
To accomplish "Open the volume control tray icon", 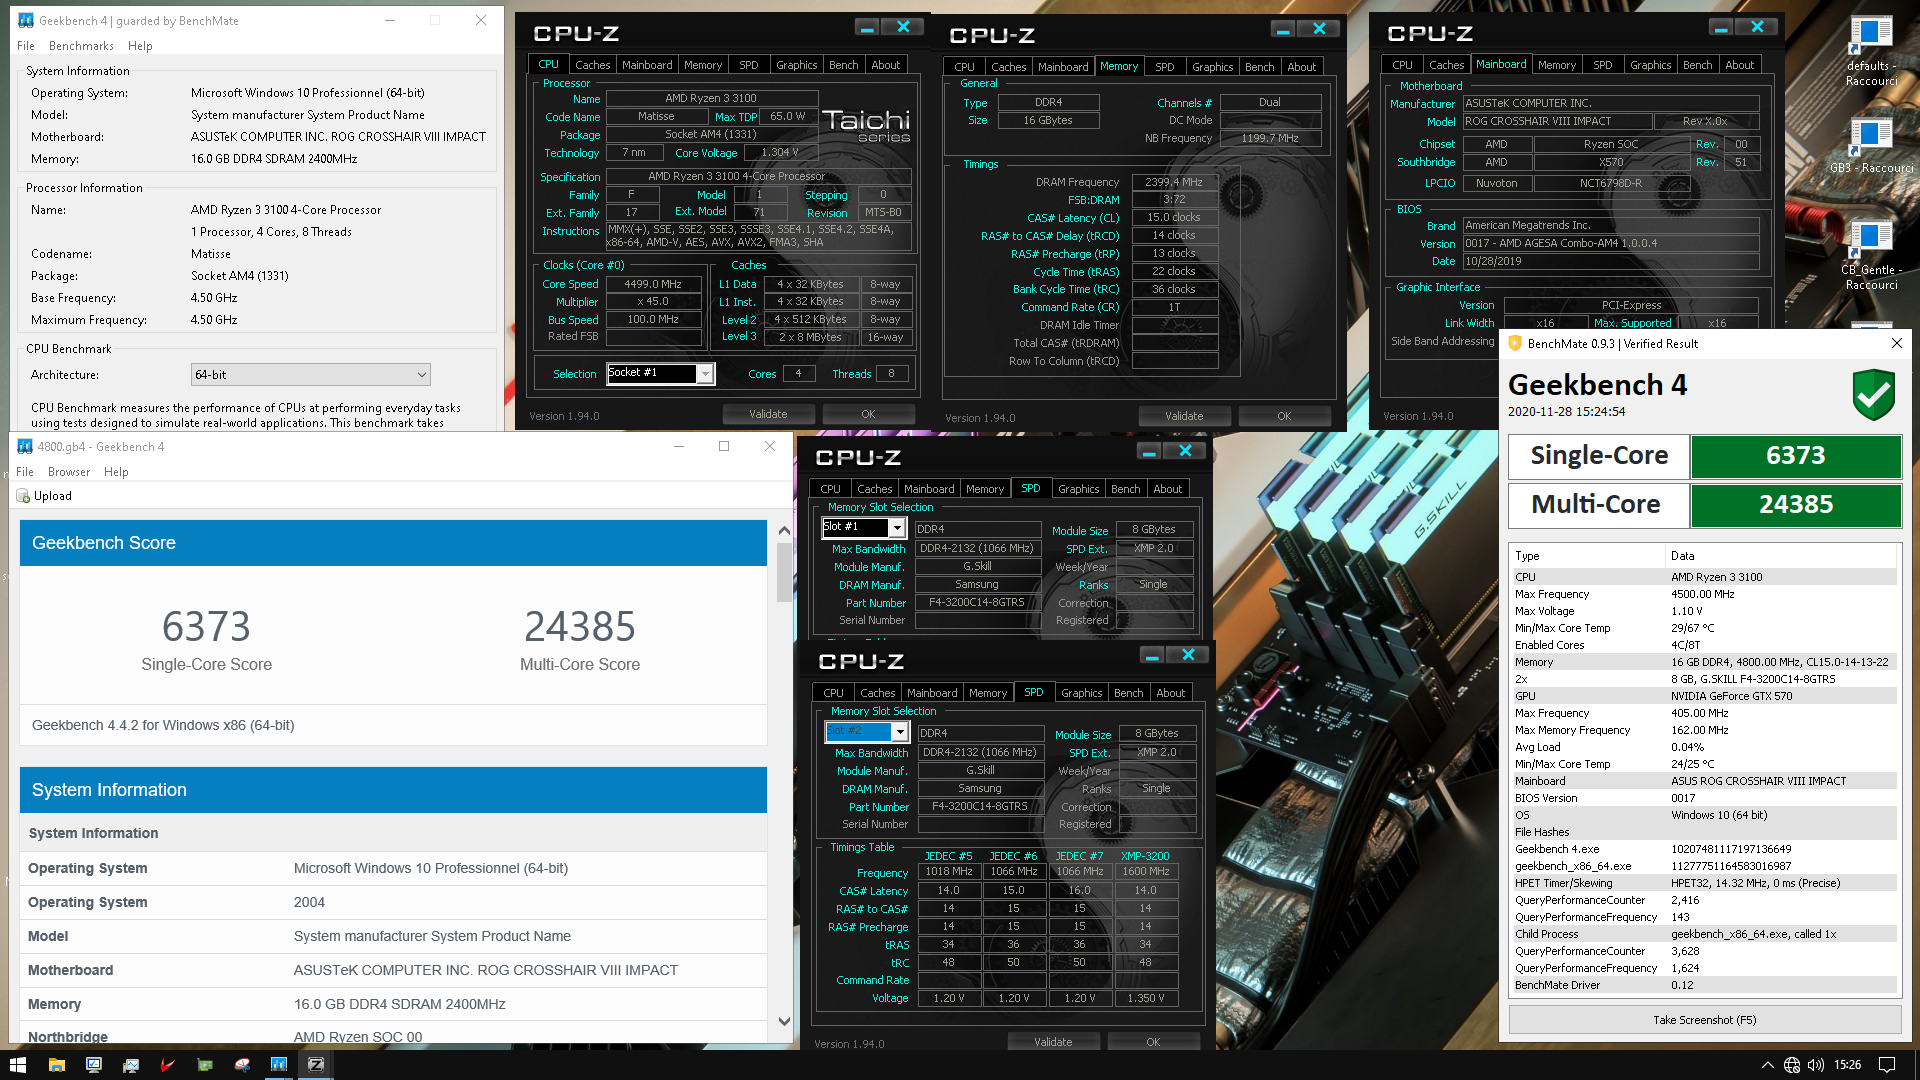I will [x=1816, y=1065].
